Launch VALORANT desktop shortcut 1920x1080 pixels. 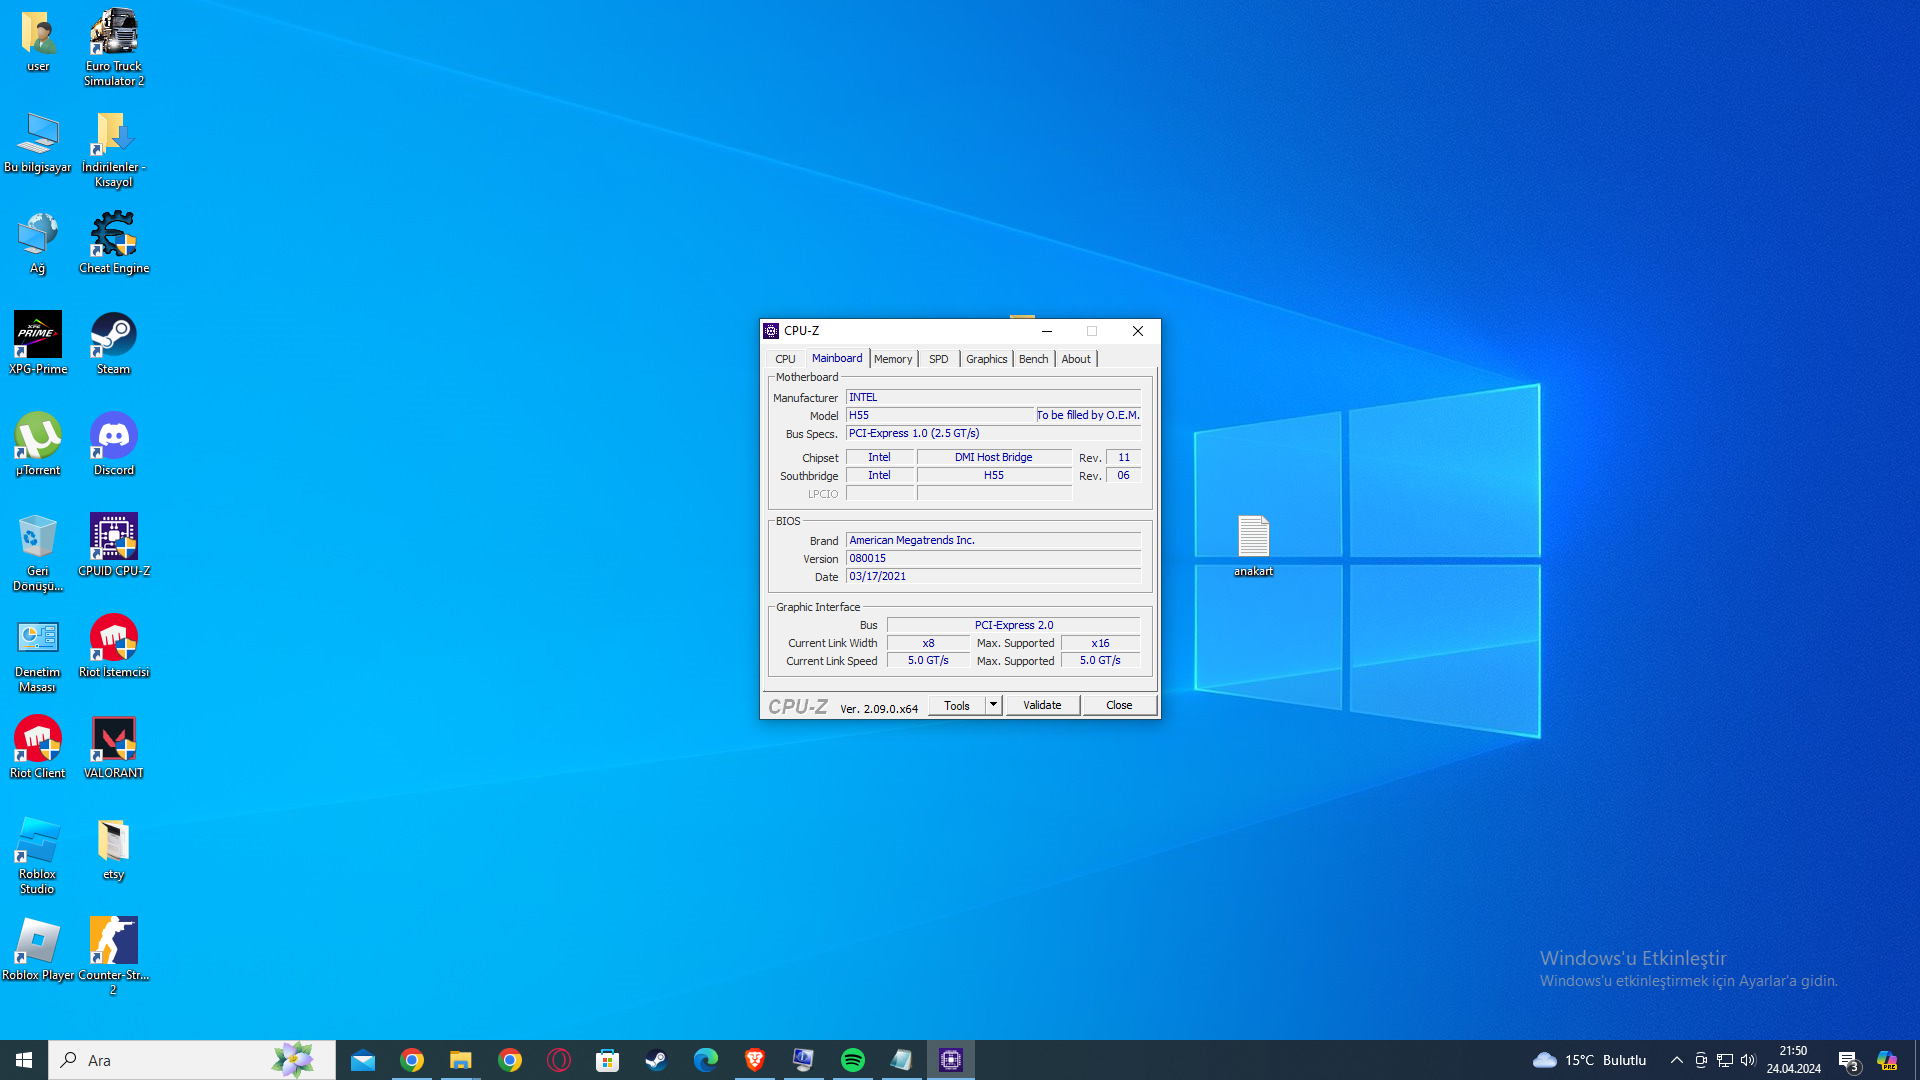click(113, 748)
